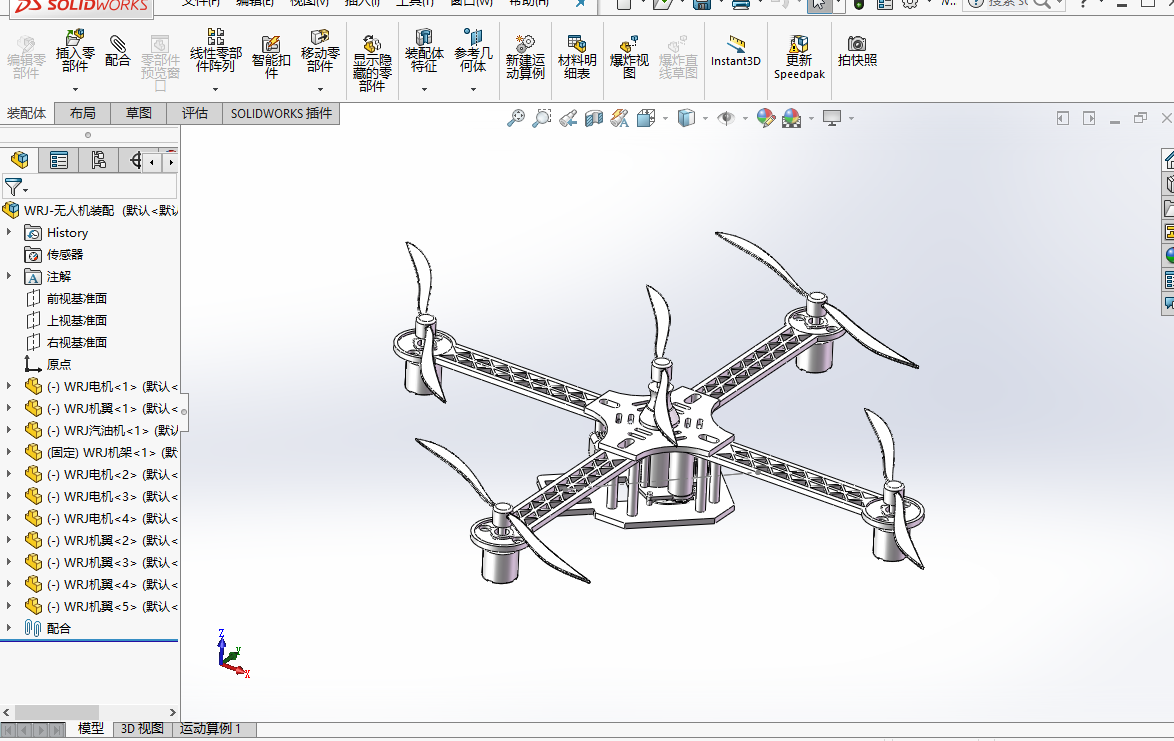The image size is (1174, 741).
Task: Open the PropertyManager tab icon
Action: click(x=58, y=160)
